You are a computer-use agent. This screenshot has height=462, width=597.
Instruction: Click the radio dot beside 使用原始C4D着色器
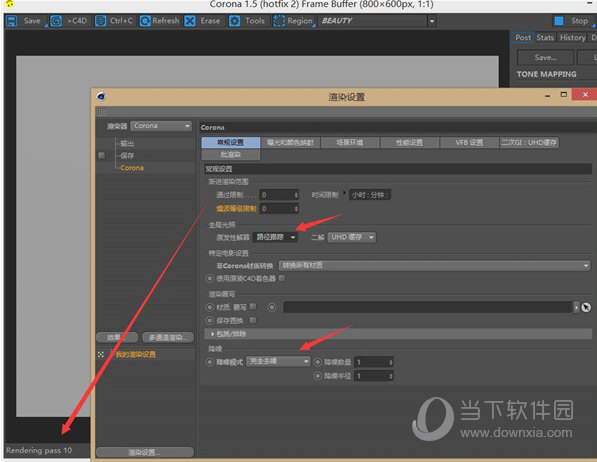[210, 278]
